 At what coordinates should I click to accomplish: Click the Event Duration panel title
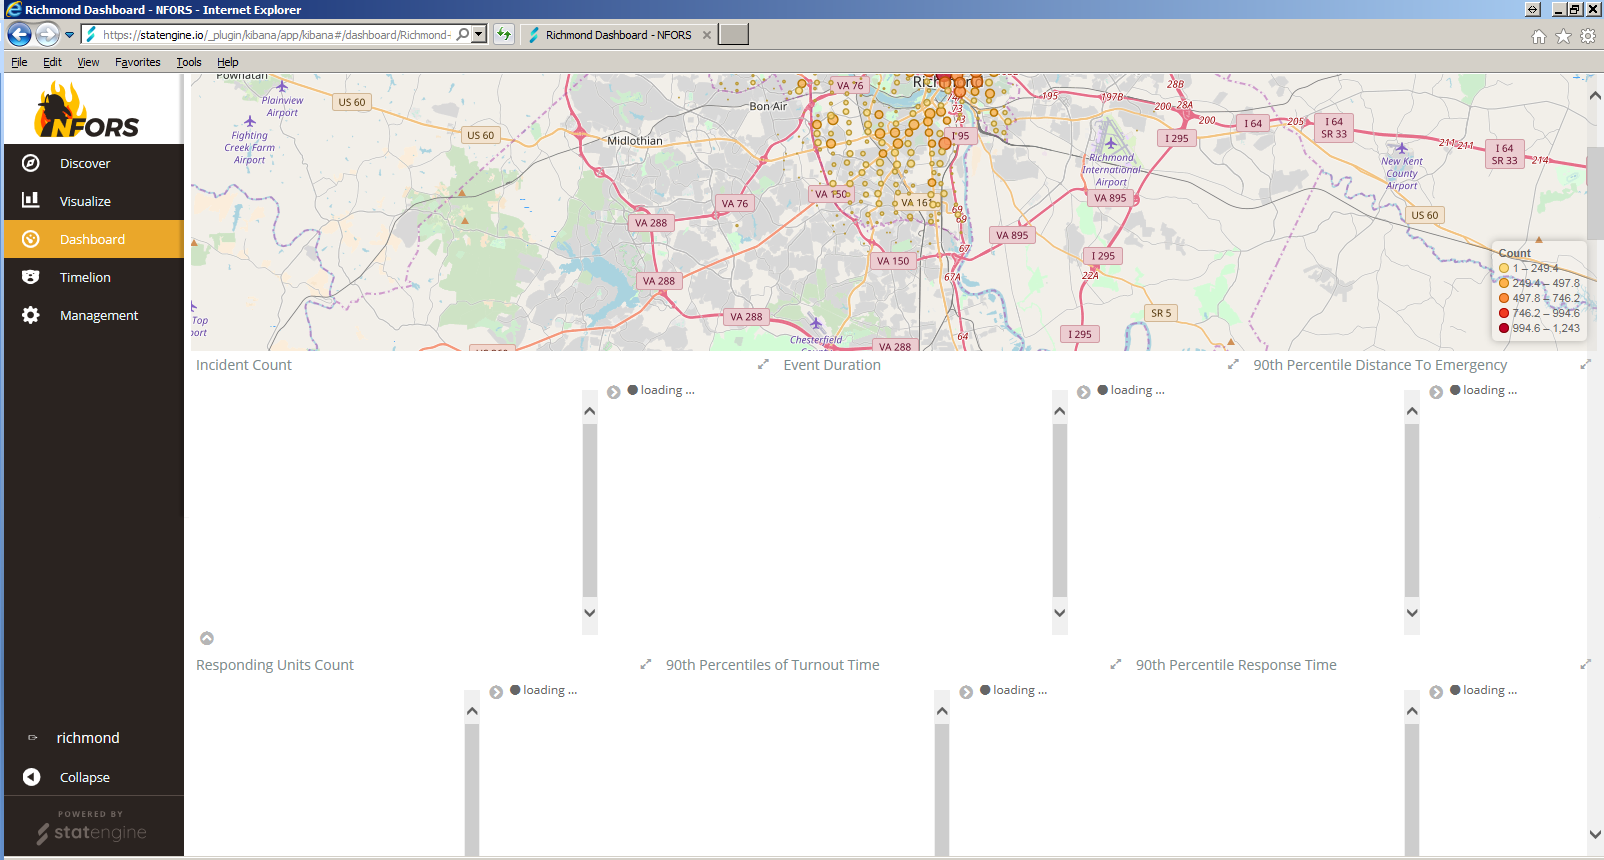[x=832, y=365]
